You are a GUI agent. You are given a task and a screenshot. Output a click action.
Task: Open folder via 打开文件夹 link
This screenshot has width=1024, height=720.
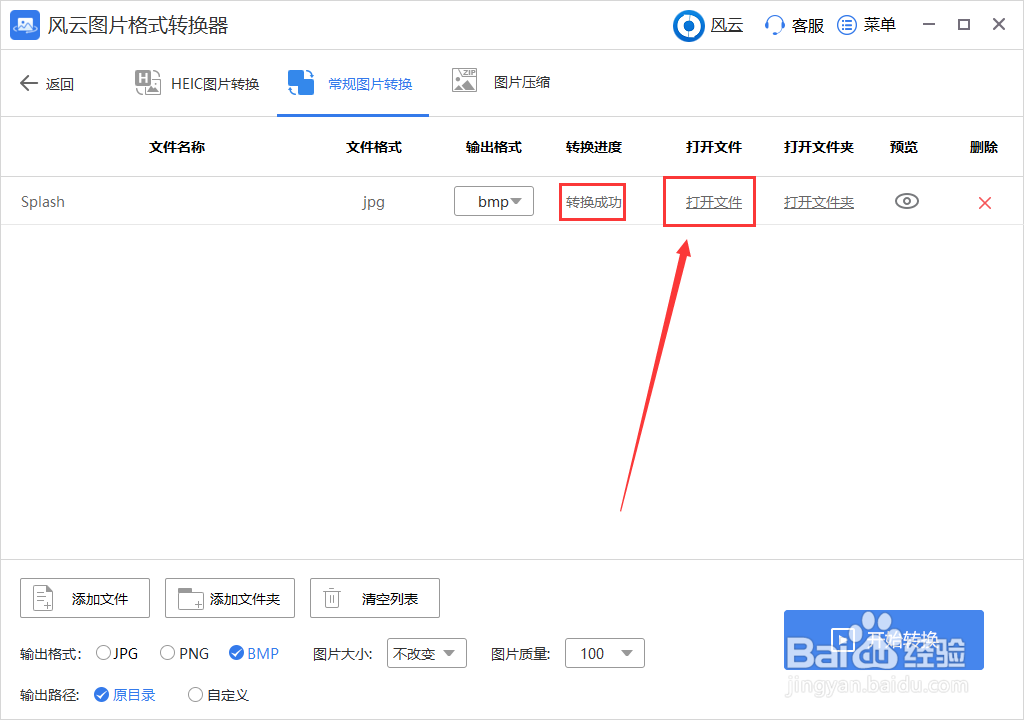click(x=818, y=201)
